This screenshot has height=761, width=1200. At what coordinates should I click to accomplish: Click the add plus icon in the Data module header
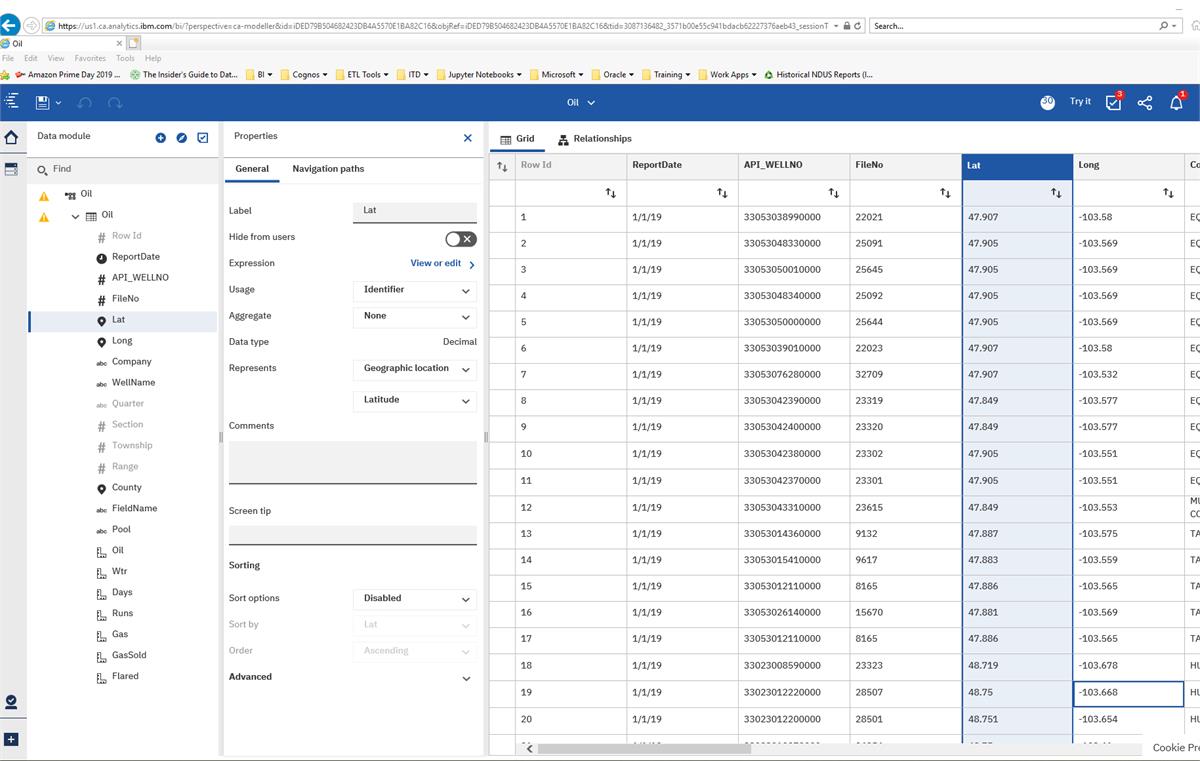point(160,138)
